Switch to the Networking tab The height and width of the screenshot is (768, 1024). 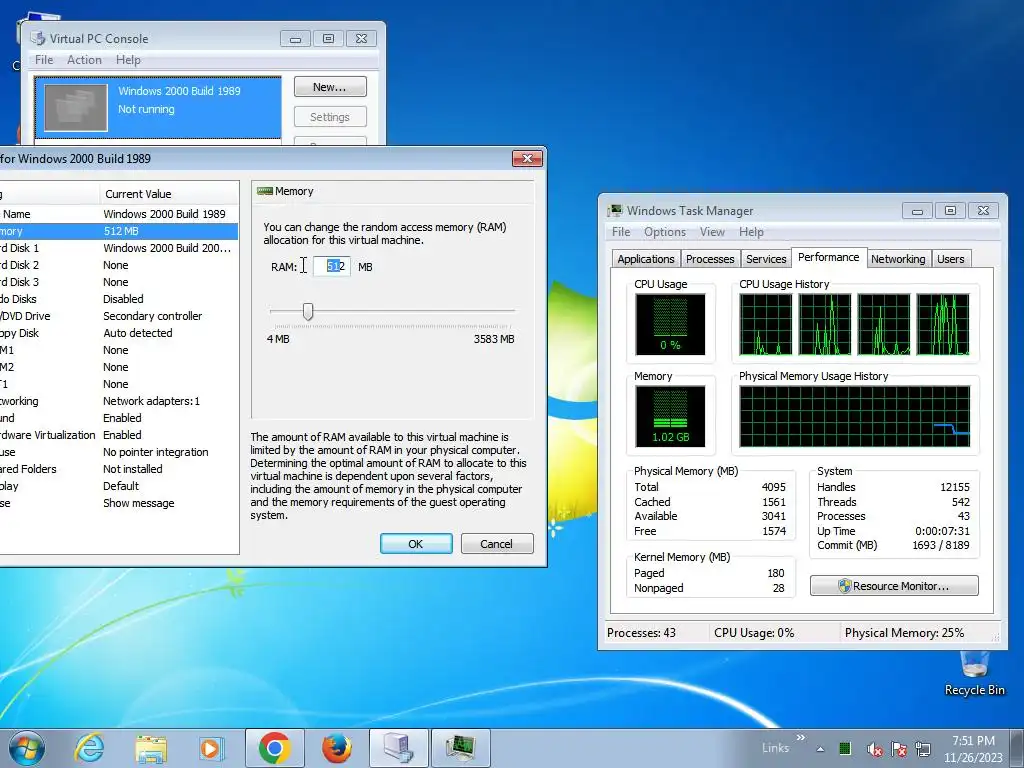[898, 259]
